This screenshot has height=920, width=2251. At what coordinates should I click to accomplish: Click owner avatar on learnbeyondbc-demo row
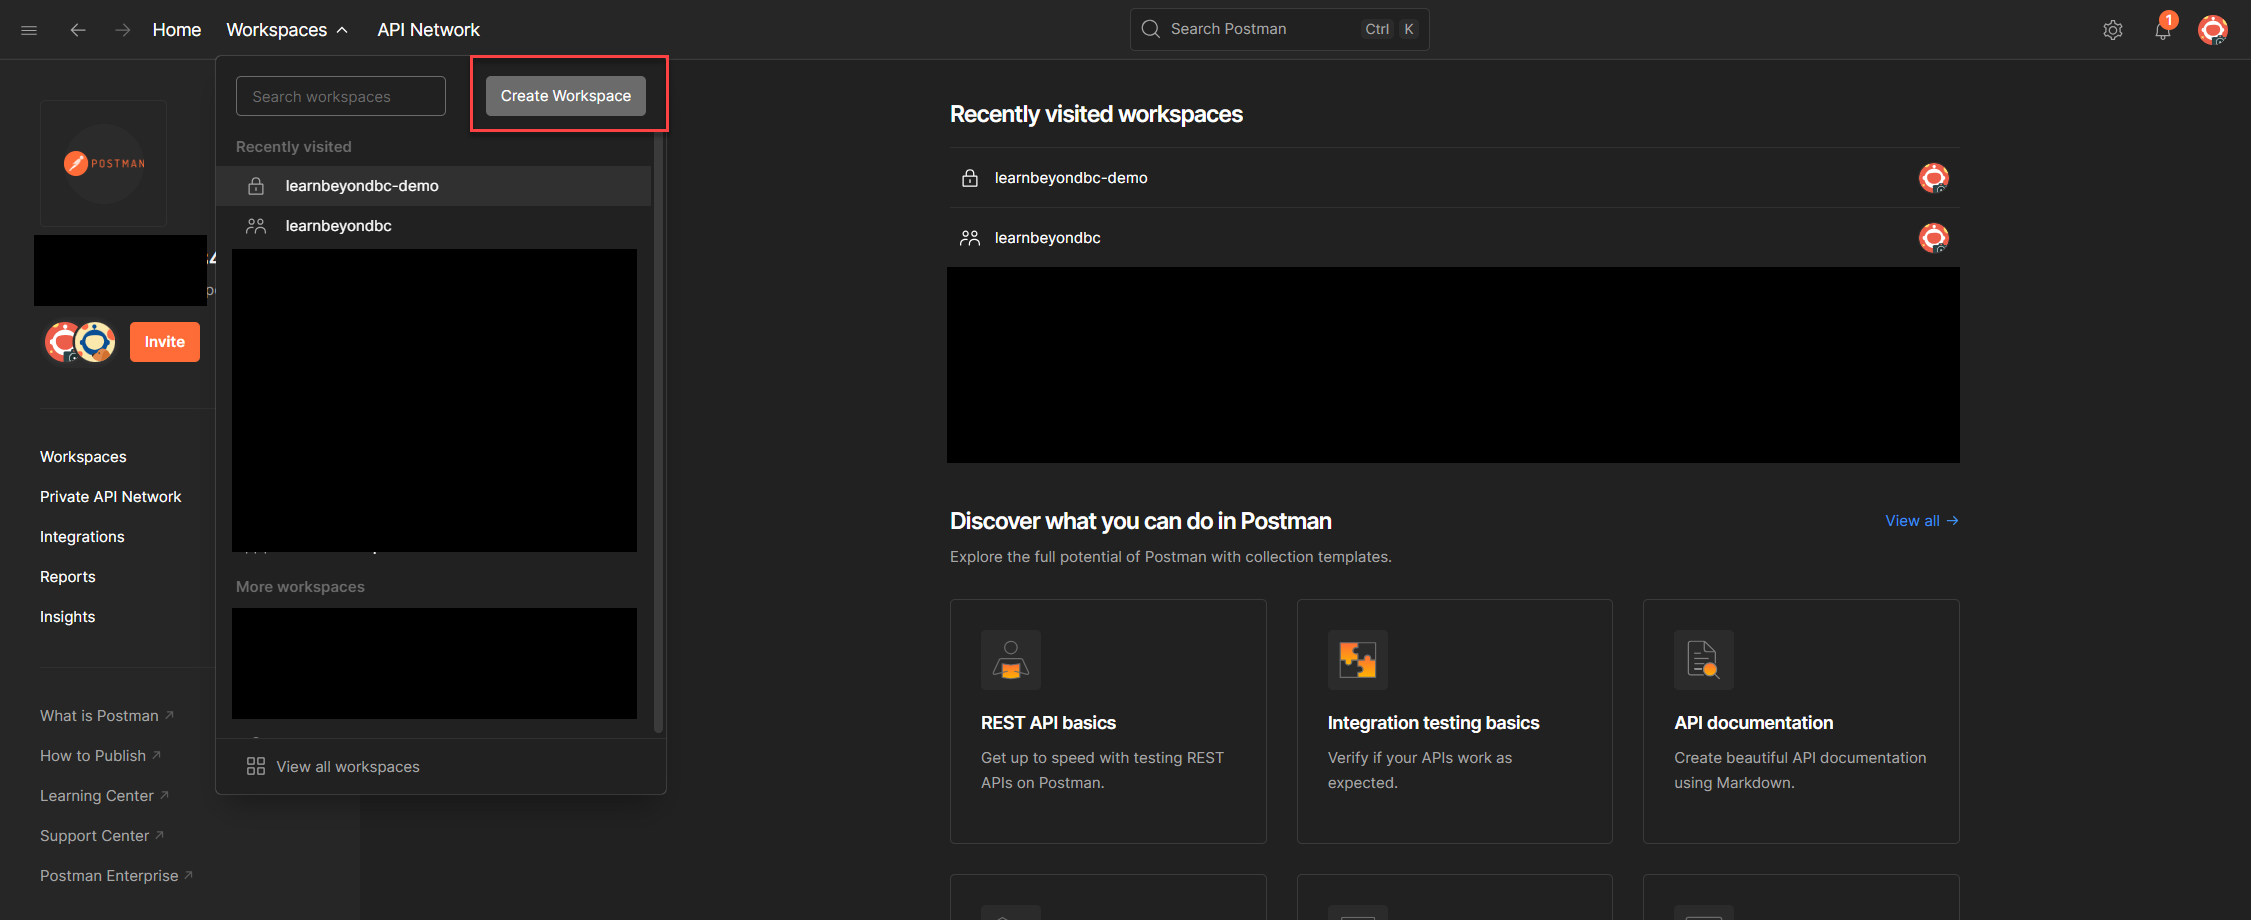click(1934, 178)
